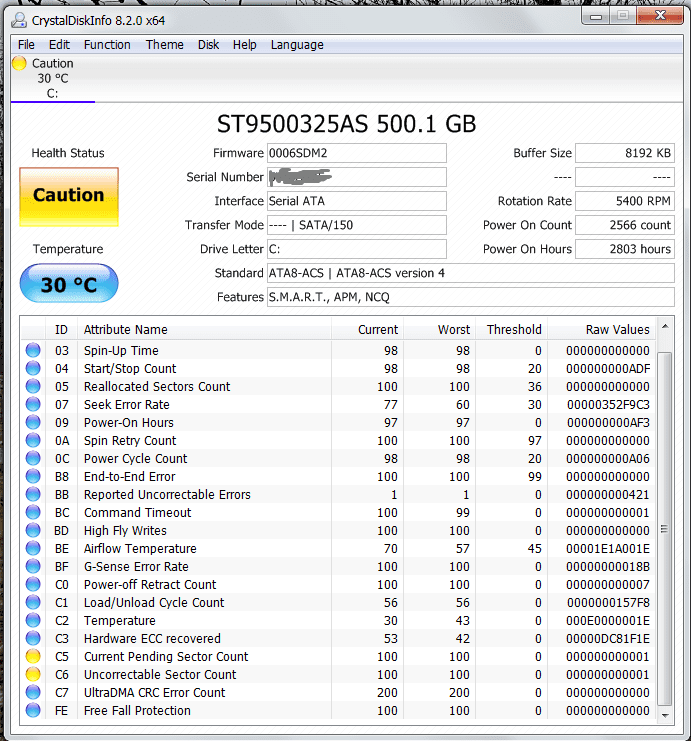Close the CrystalDiskInfo window
Screen dimensions: 691x741
(x=660, y=17)
